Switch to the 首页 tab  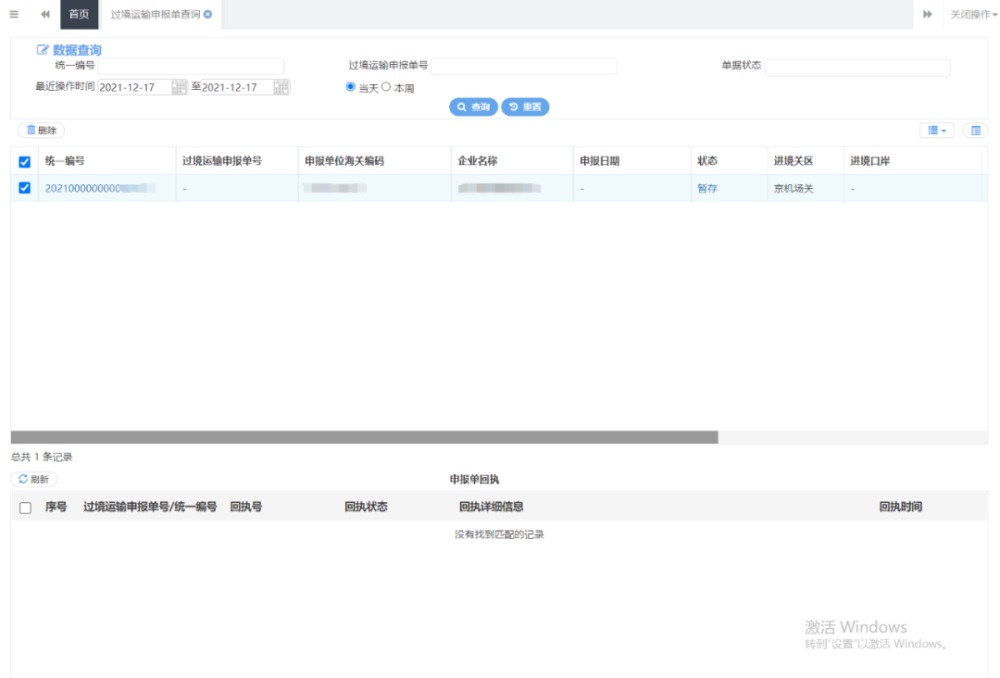(79, 14)
